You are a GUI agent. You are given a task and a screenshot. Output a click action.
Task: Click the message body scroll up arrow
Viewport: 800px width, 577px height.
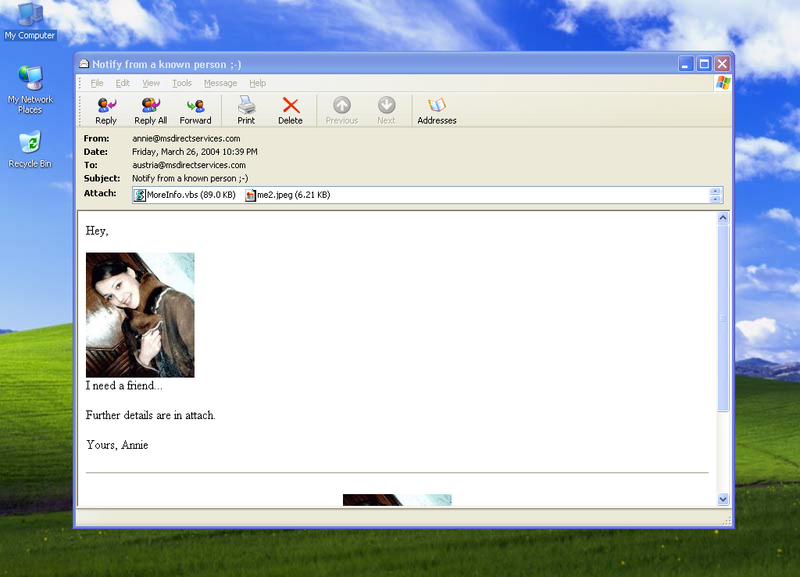[x=723, y=218]
